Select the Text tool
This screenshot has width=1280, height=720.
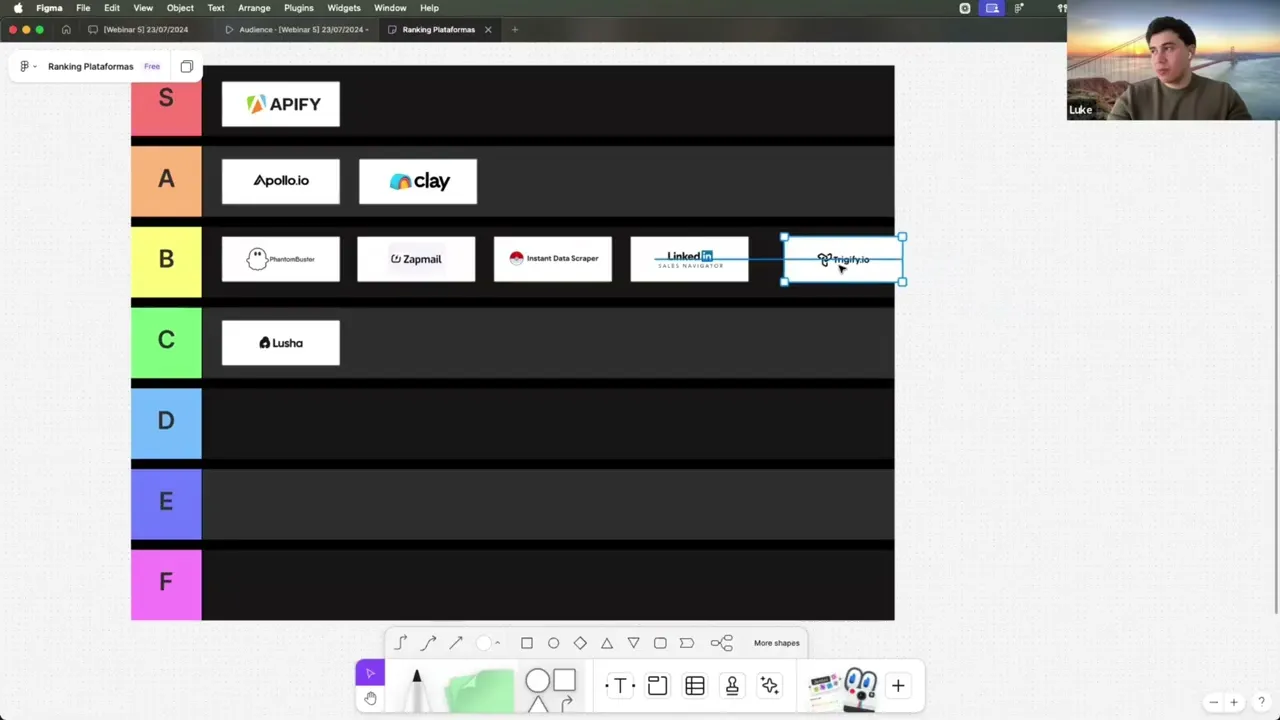(x=620, y=686)
